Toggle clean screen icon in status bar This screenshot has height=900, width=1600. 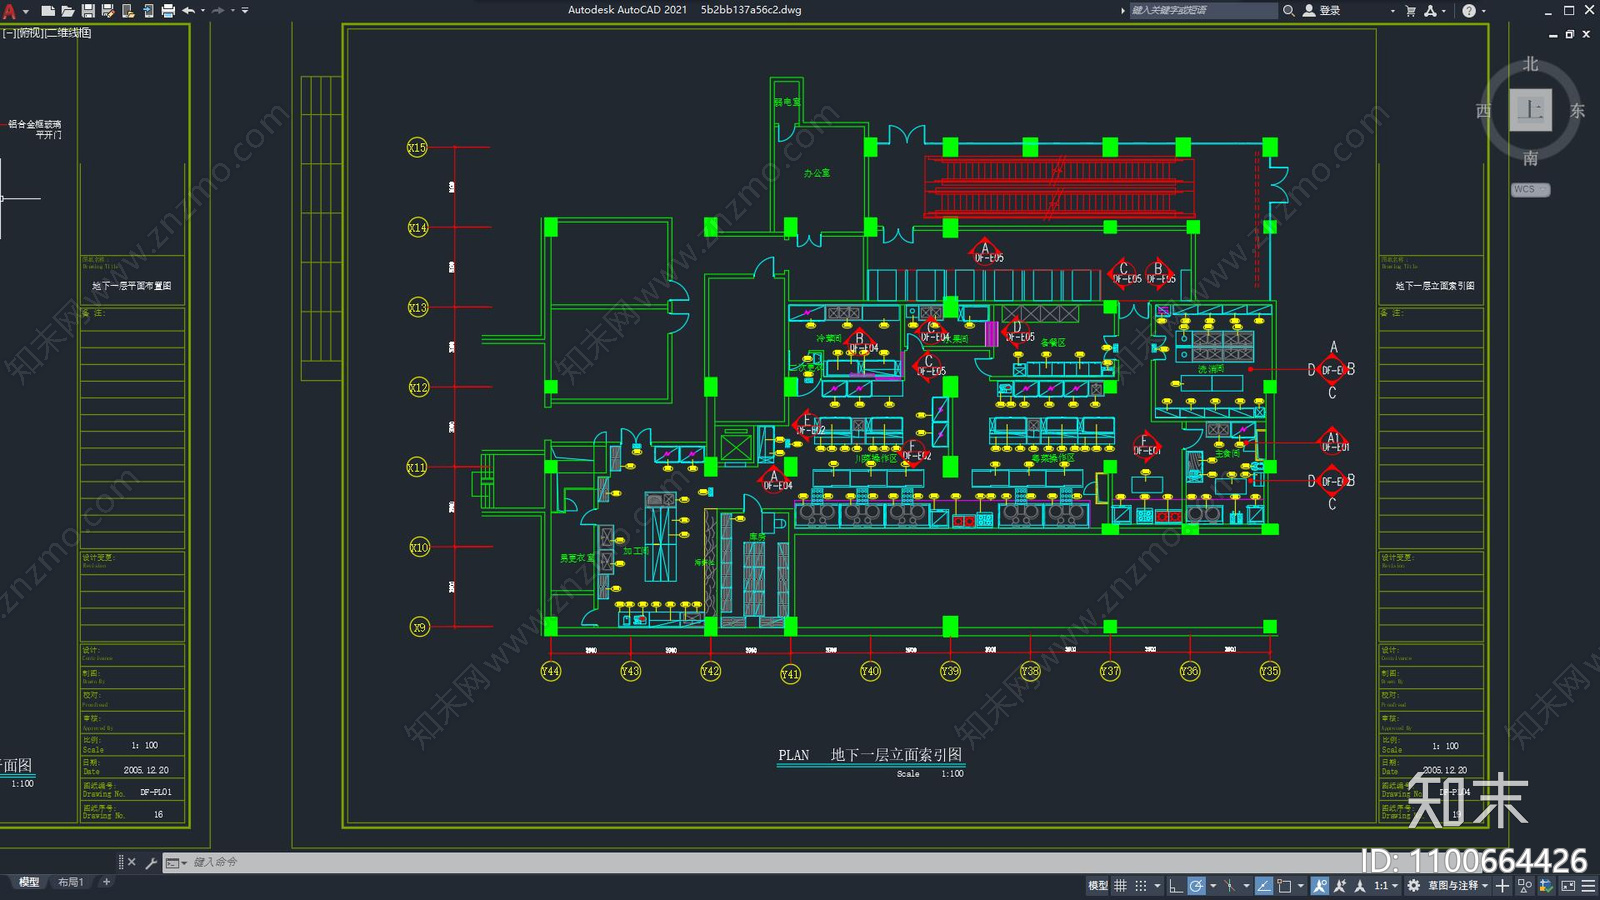coord(1568,885)
